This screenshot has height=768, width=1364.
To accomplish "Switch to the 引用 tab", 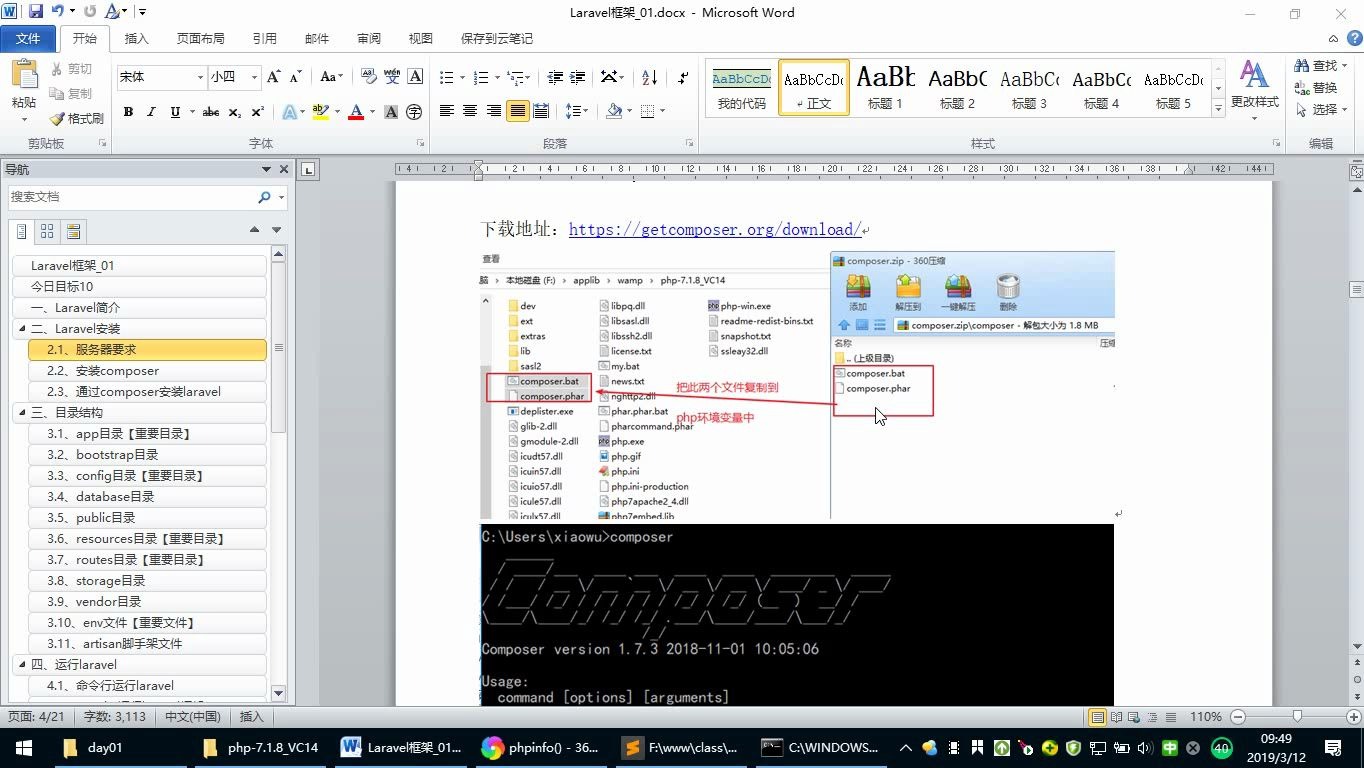I will (264, 38).
